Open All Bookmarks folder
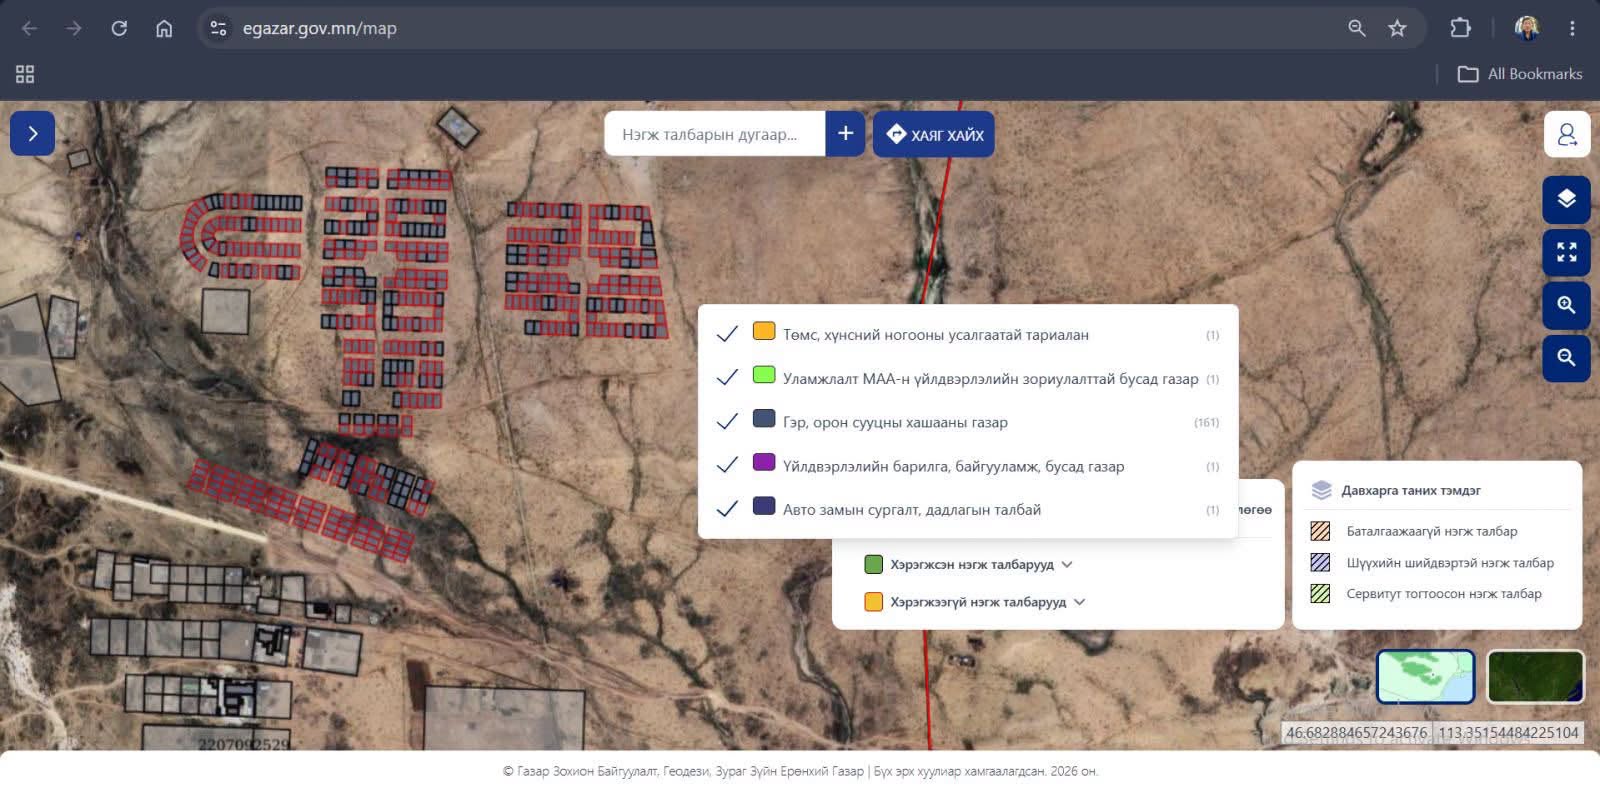 click(1520, 74)
